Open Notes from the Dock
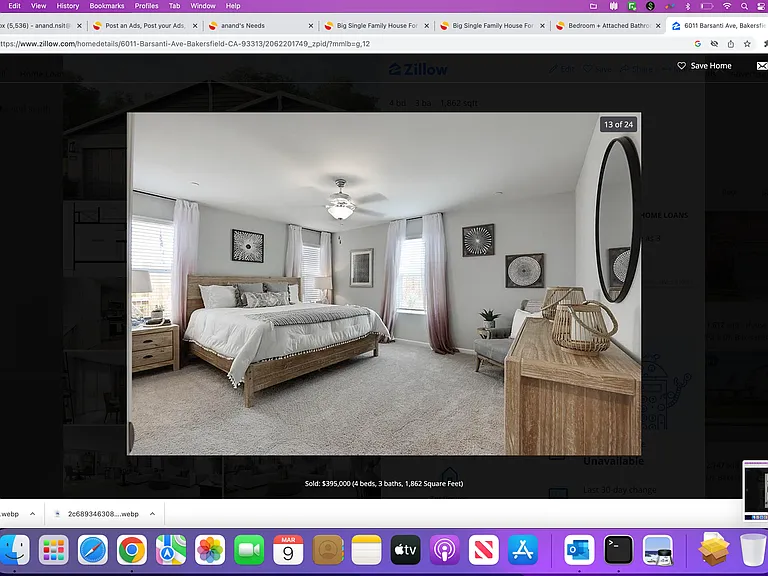Image resolution: width=768 pixels, height=576 pixels. tap(366, 550)
